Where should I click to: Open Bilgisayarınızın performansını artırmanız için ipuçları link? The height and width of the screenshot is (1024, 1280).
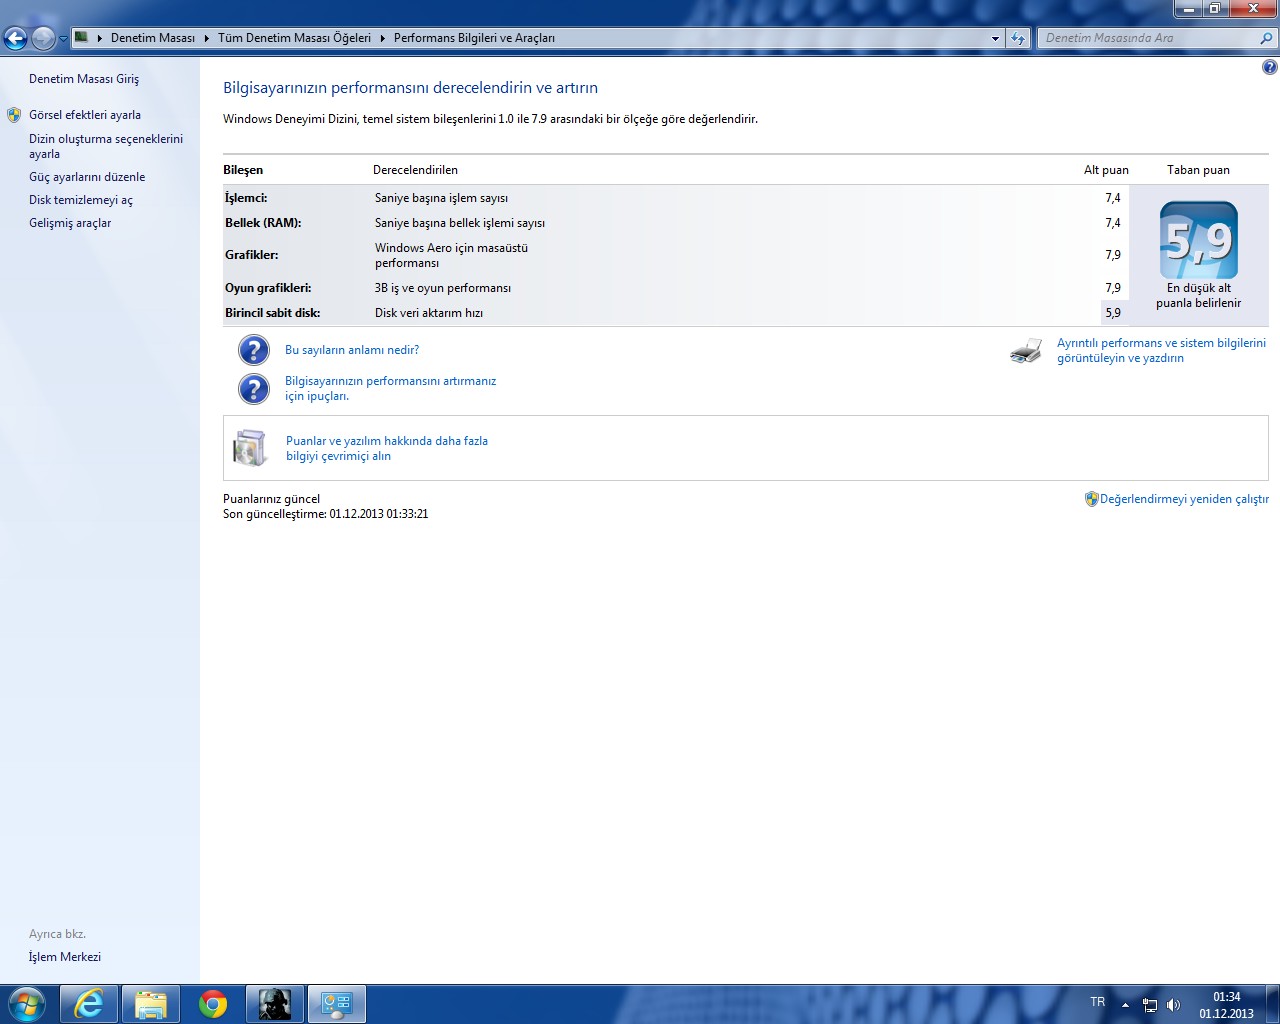(x=390, y=389)
